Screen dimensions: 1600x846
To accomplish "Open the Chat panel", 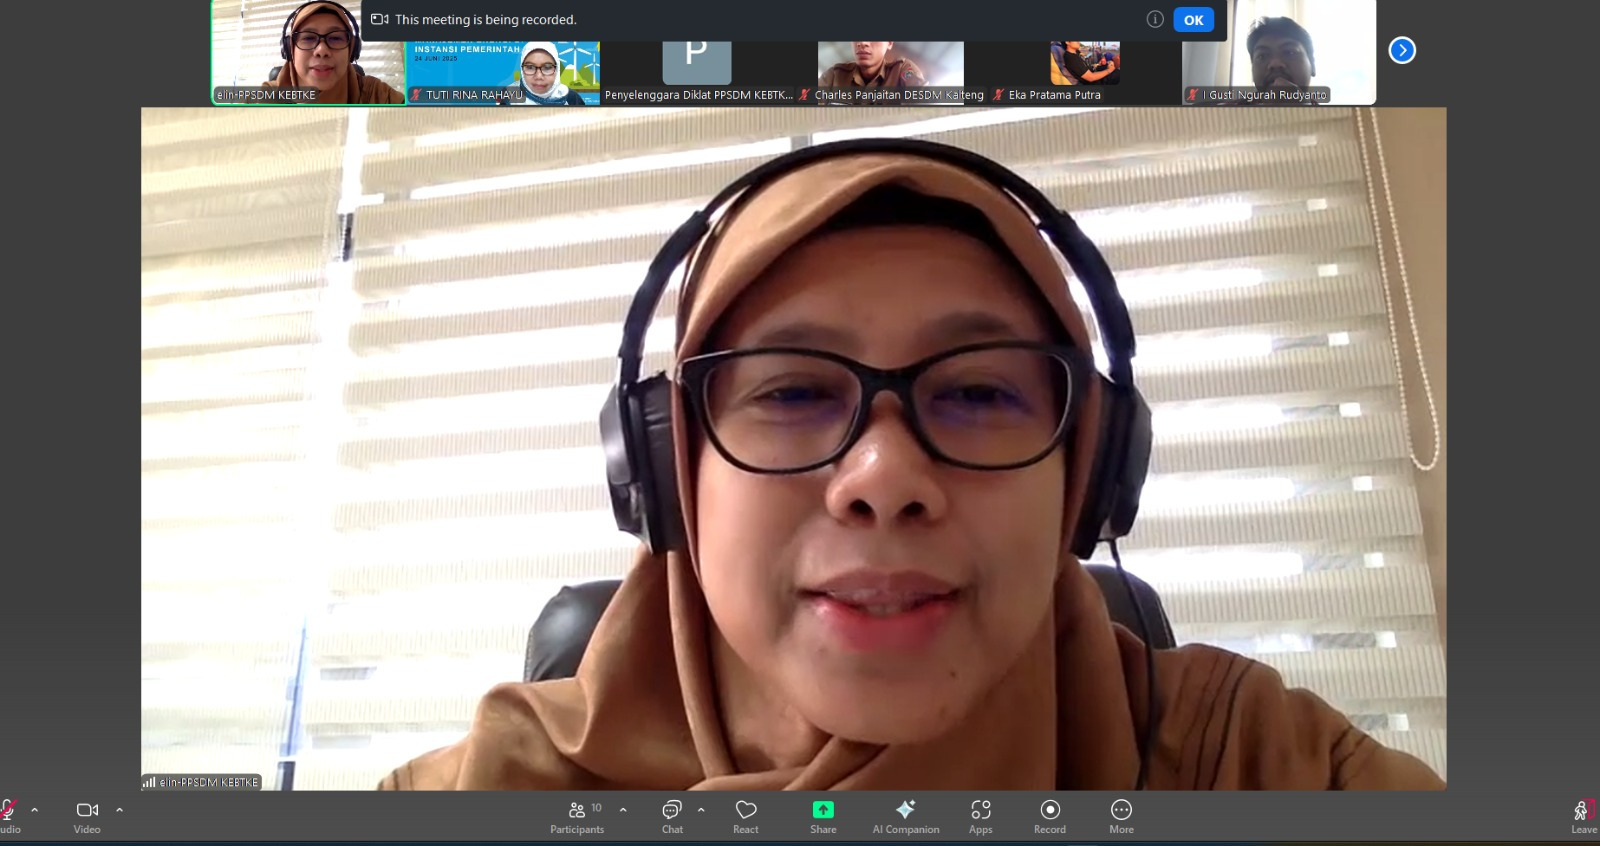I will pyautogui.click(x=672, y=816).
